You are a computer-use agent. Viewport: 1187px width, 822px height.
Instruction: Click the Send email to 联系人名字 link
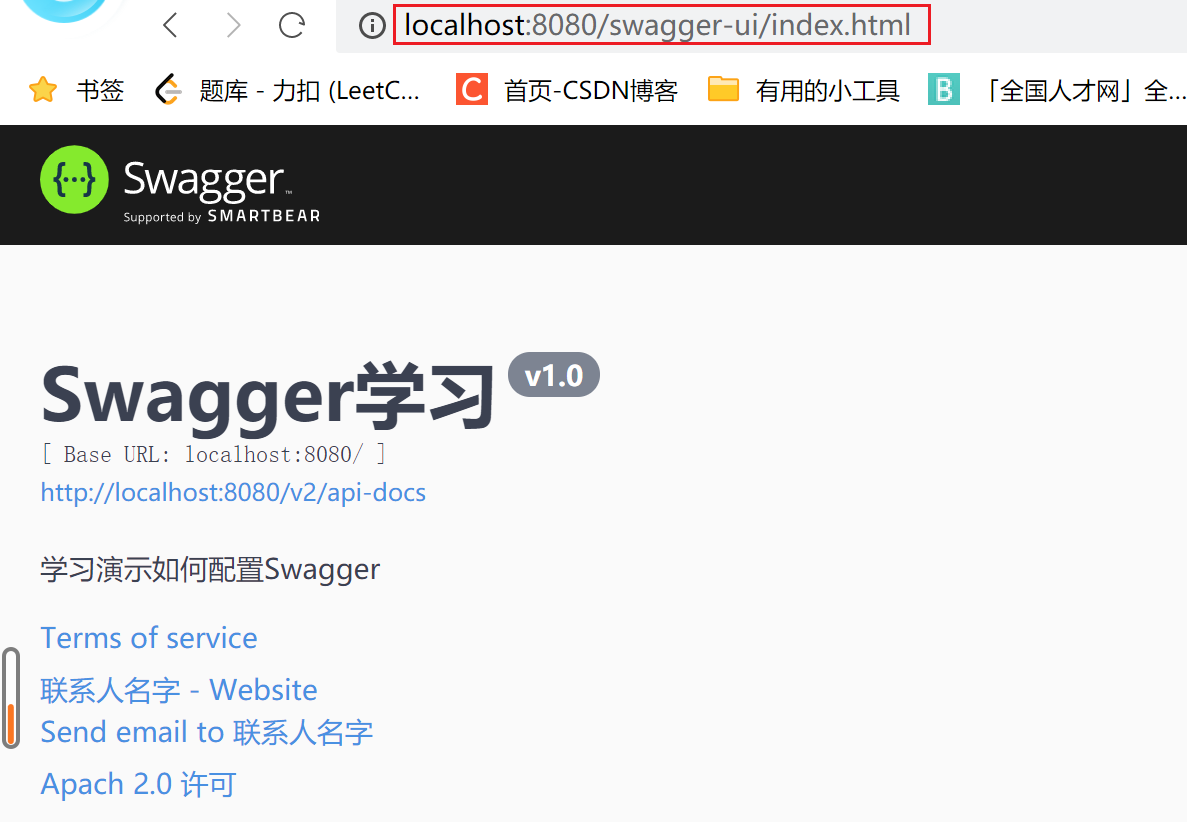206,731
